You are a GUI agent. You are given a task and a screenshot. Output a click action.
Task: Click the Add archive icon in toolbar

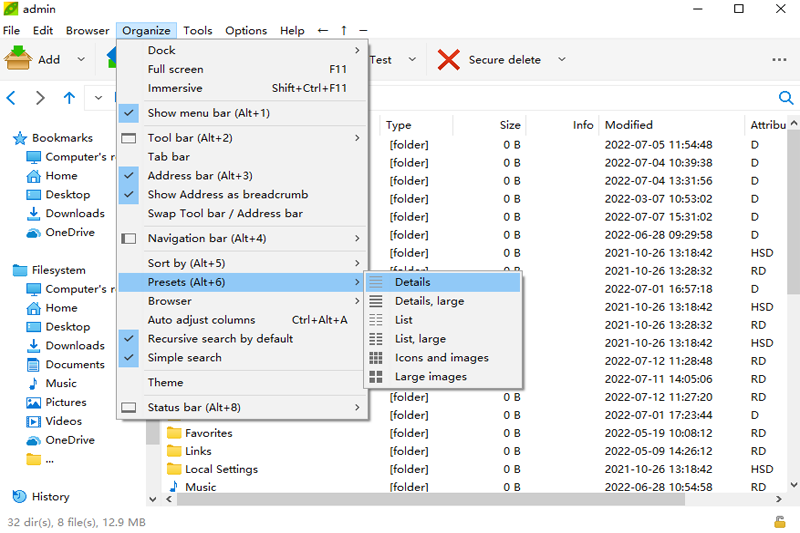tap(19, 59)
